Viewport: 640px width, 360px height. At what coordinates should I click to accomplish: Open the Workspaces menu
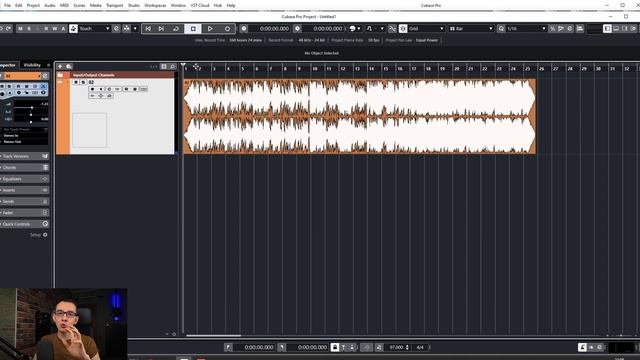(x=155, y=5)
